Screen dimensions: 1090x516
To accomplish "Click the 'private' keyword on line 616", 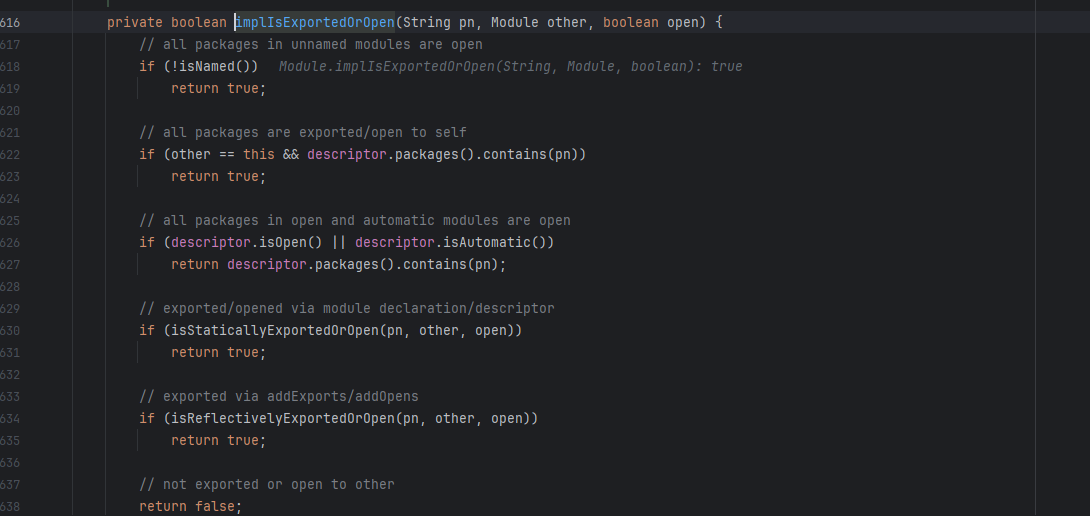I will [x=135, y=22].
